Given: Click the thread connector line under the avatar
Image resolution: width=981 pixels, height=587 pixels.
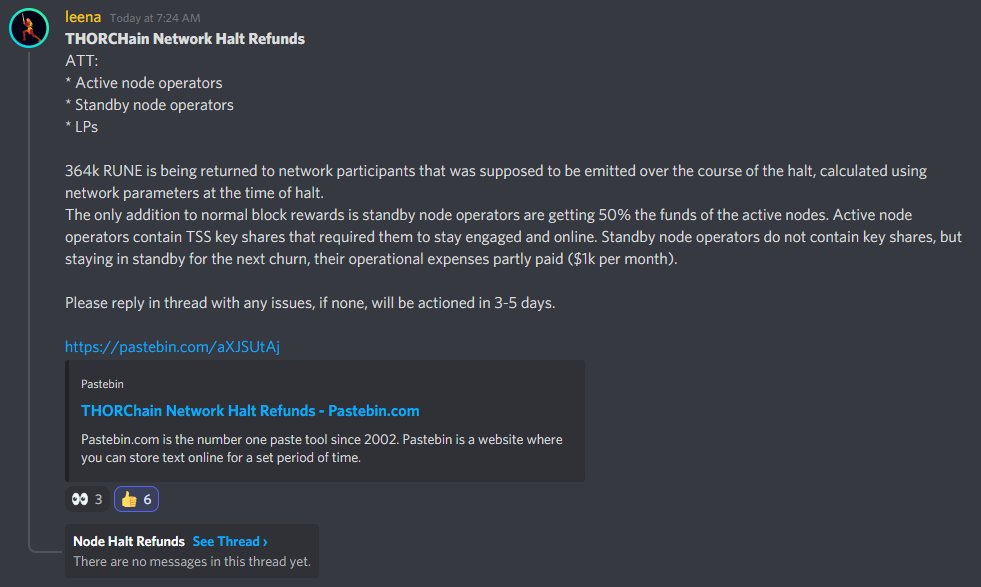Looking at the screenshot, I should pyautogui.click(x=29, y=300).
